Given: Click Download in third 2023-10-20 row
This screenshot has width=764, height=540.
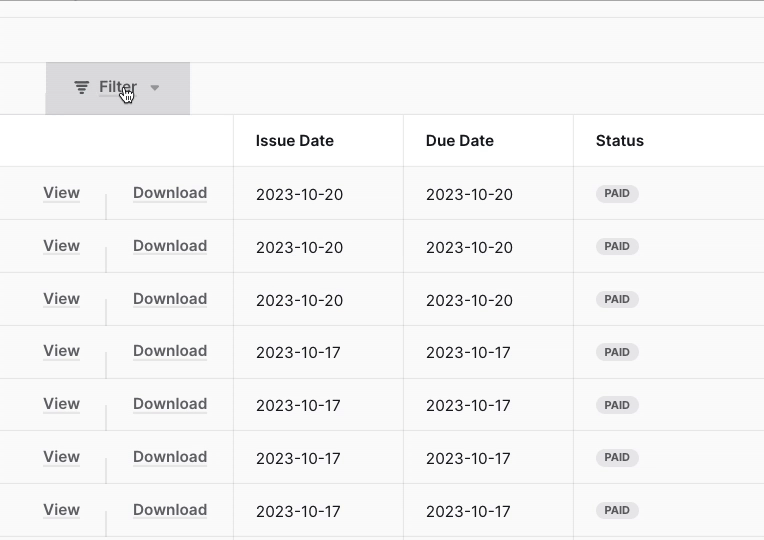Looking at the screenshot, I should 170,299.
